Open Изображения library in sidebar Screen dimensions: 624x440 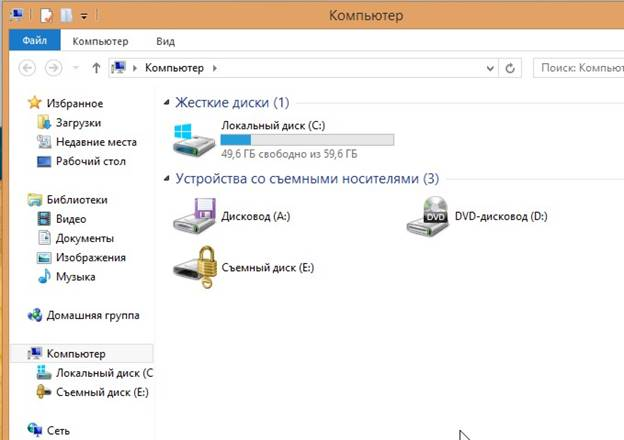(x=91, y=258)
